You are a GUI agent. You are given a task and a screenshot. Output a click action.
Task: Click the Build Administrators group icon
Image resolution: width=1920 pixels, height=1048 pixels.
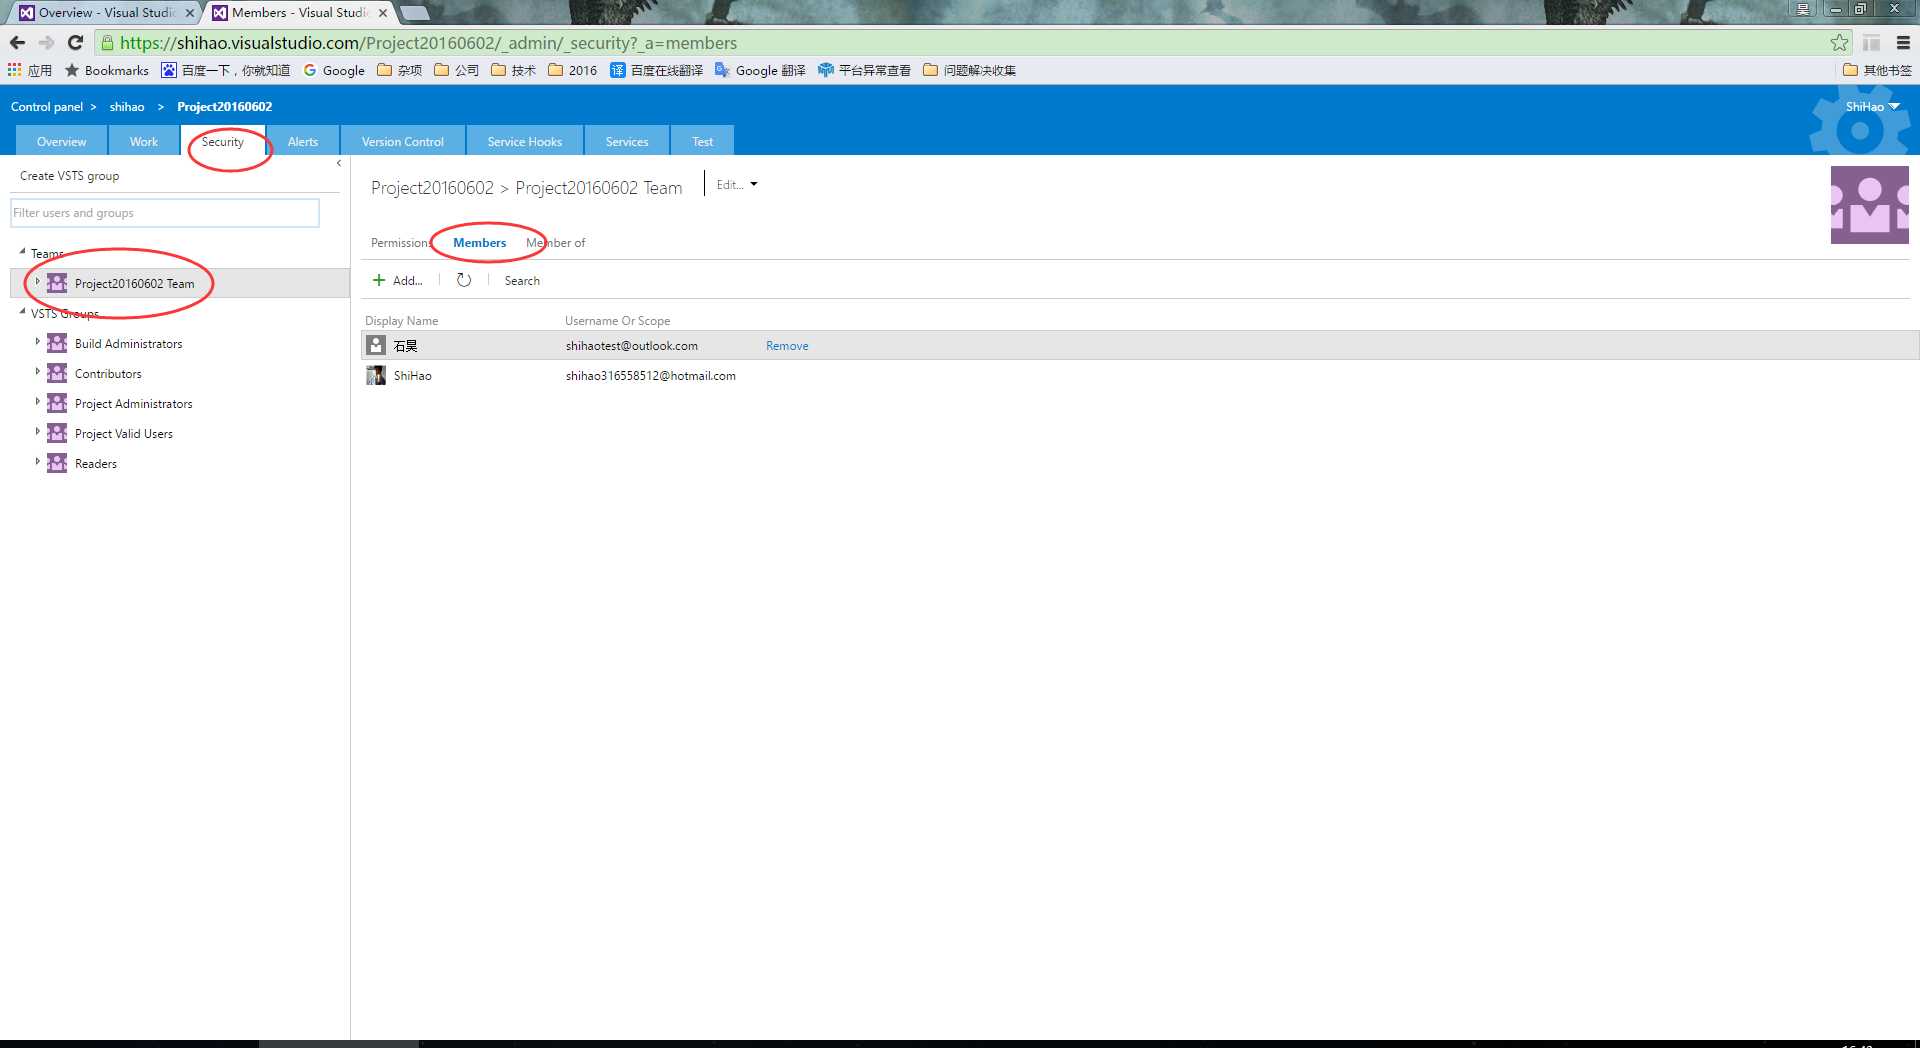pyautogui.click(x=57, y=343)
